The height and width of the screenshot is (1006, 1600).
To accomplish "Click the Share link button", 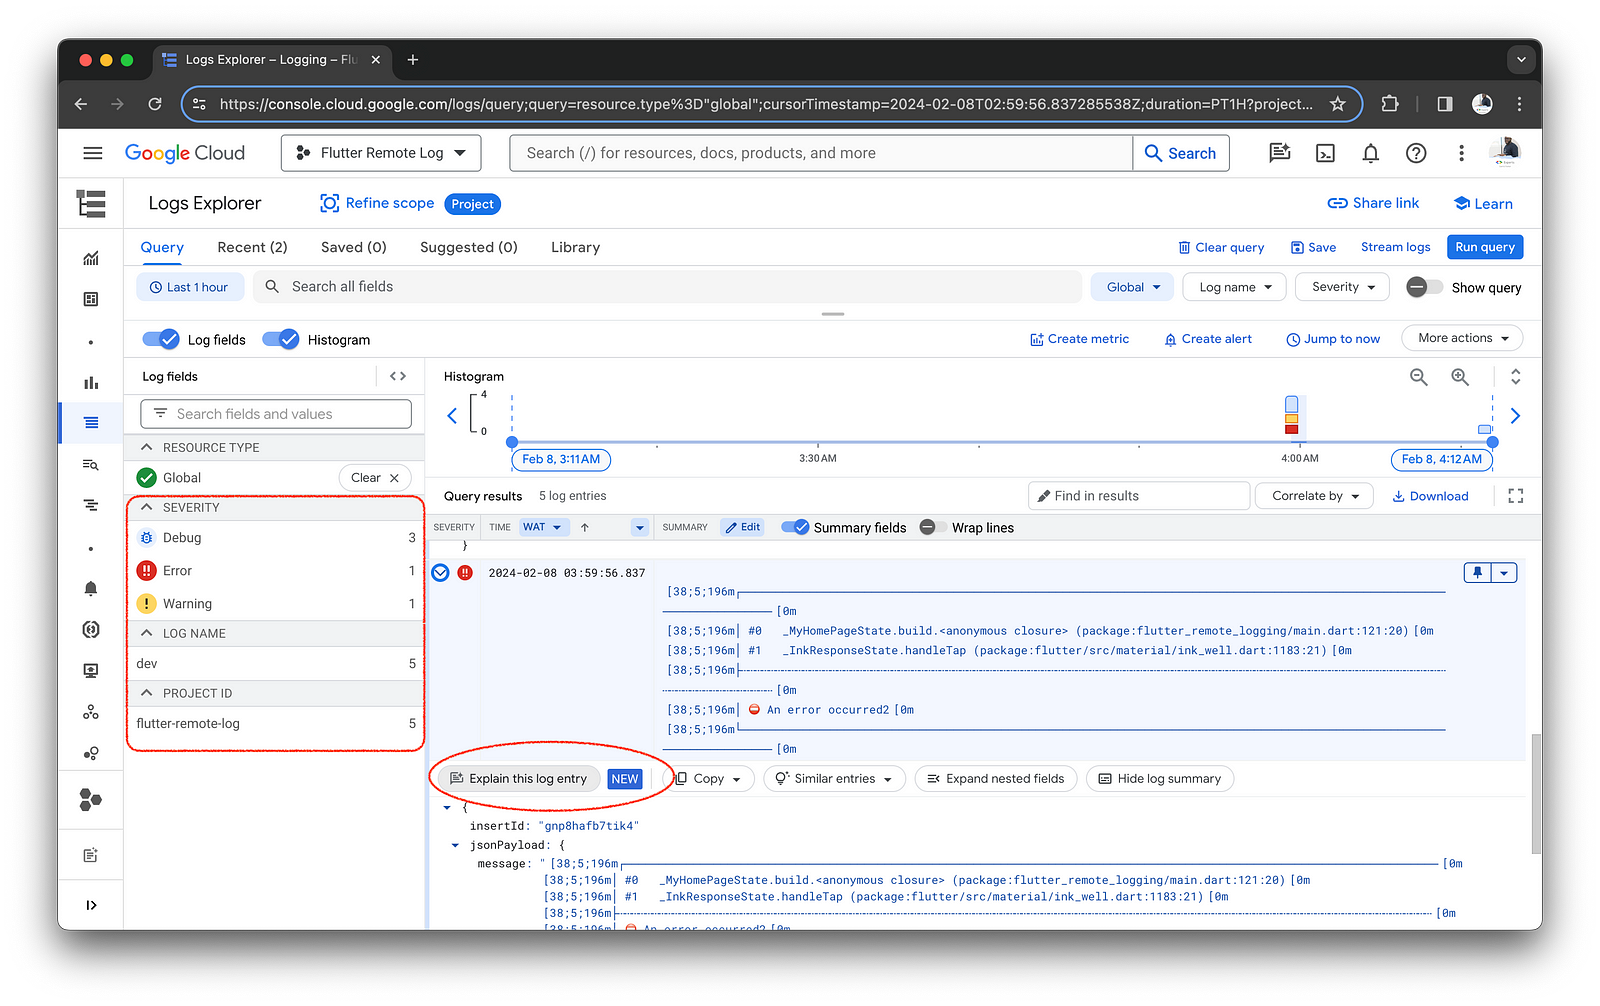I will pos(1373,203).
